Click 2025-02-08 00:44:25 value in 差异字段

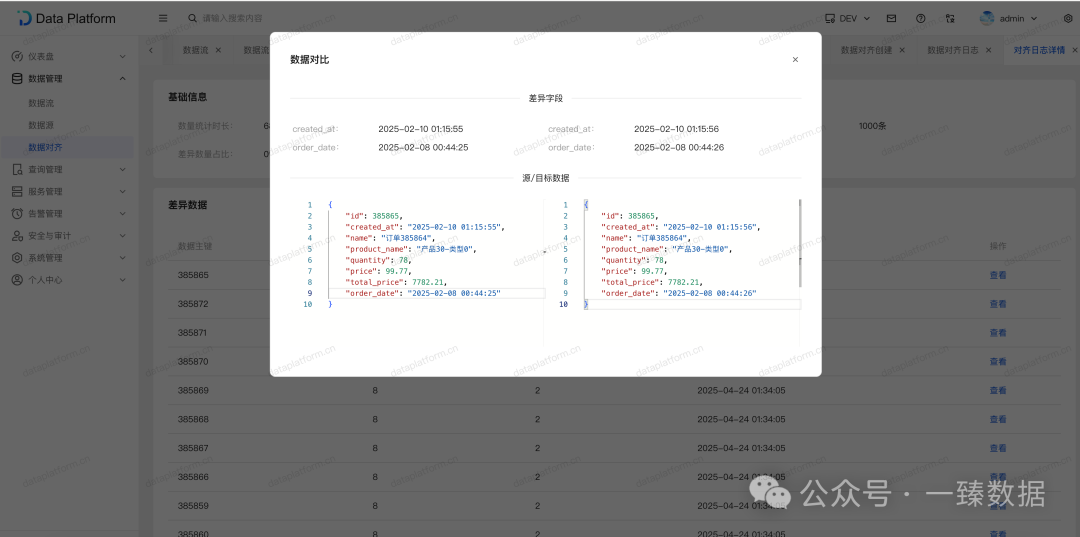(x=423, y=147)
